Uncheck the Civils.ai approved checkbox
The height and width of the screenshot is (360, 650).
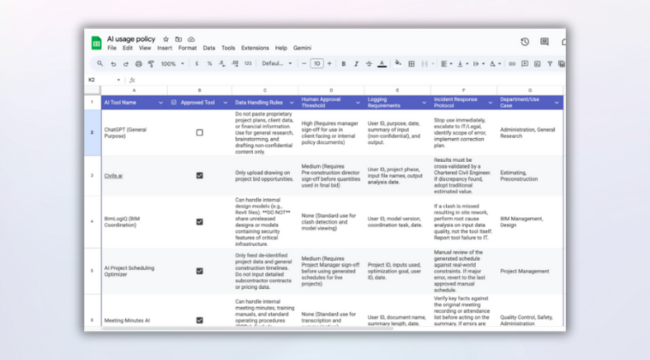199,175
